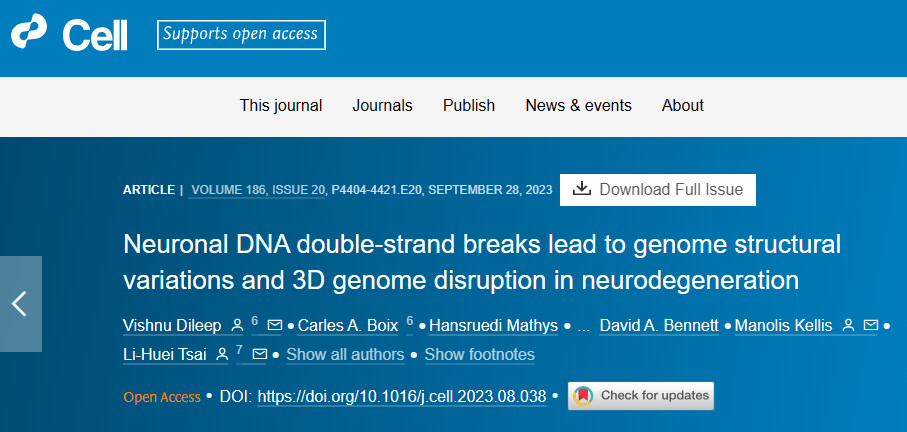
Task: Open Li-Huei Tsai's author profile icon
Action: pos(222,355)
